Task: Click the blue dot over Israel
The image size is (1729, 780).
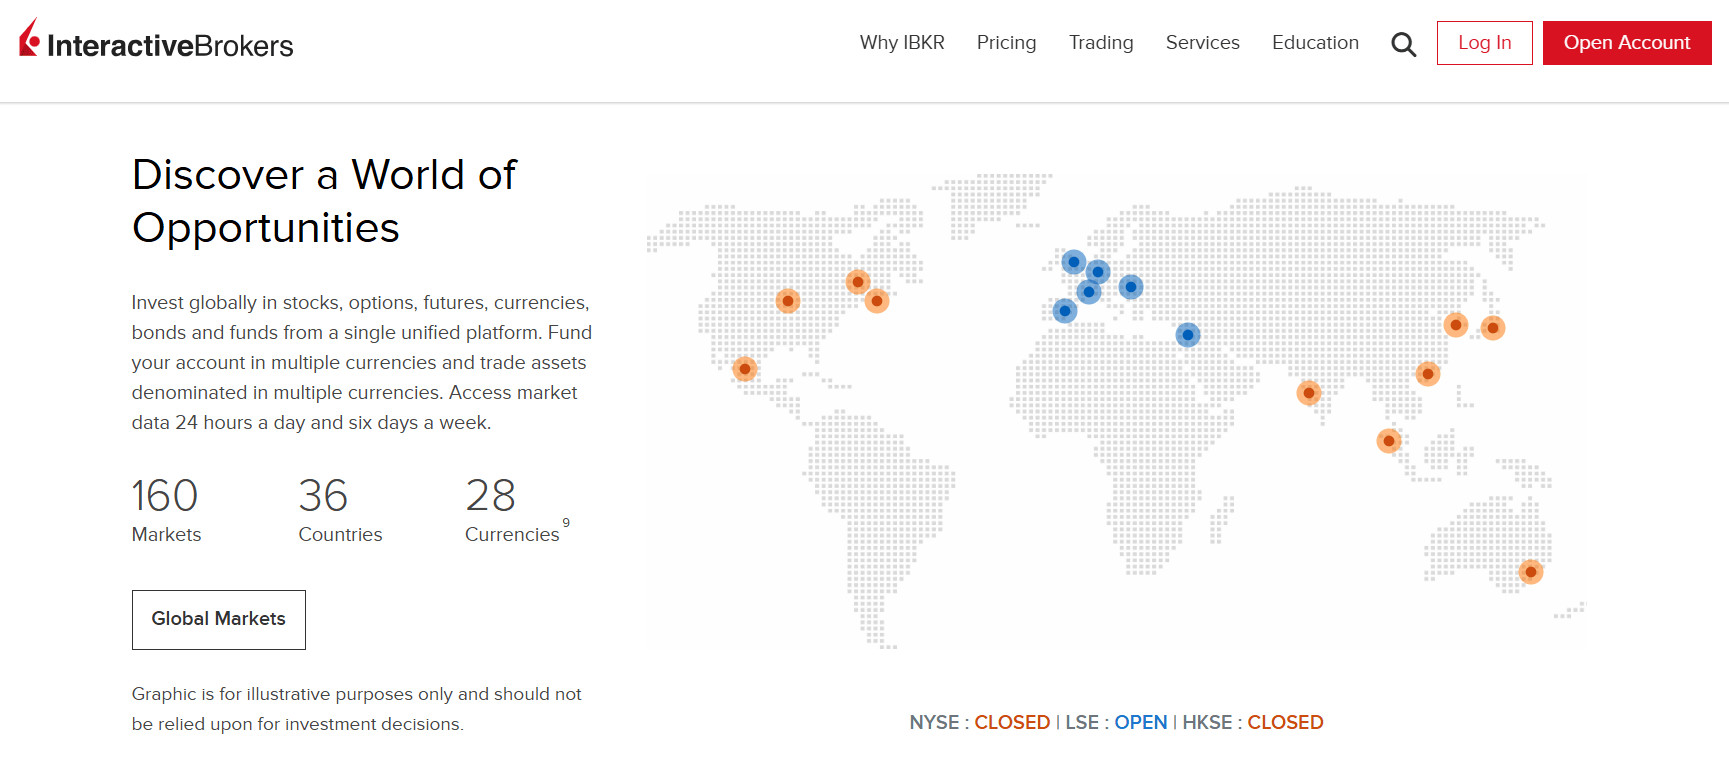Action: (x=1188, y=335)
